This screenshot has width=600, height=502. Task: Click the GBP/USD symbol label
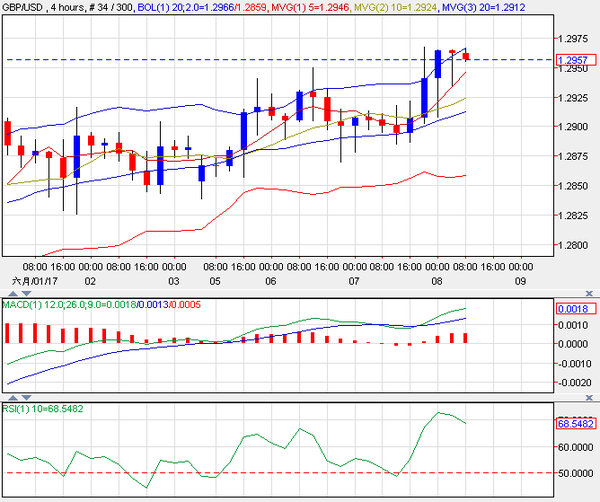pos(26,7)
